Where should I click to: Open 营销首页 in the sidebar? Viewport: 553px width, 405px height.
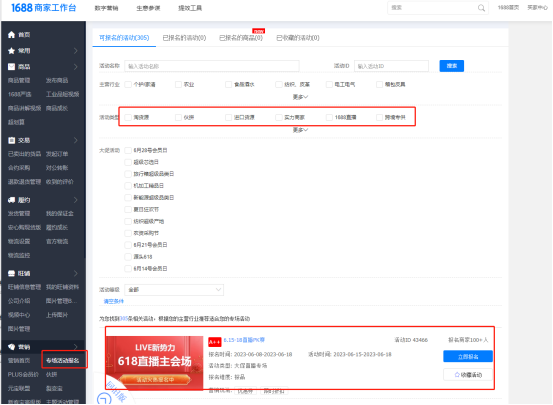(x=19, y=361)
